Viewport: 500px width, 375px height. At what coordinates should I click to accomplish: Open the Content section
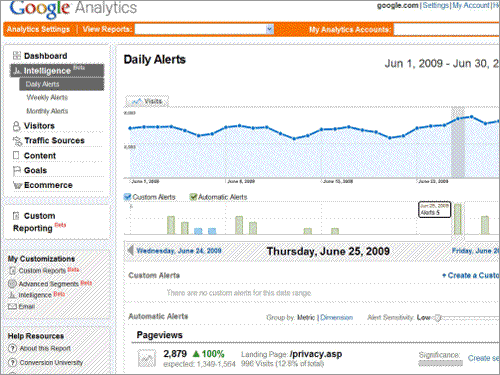click(x=40, y=156)
